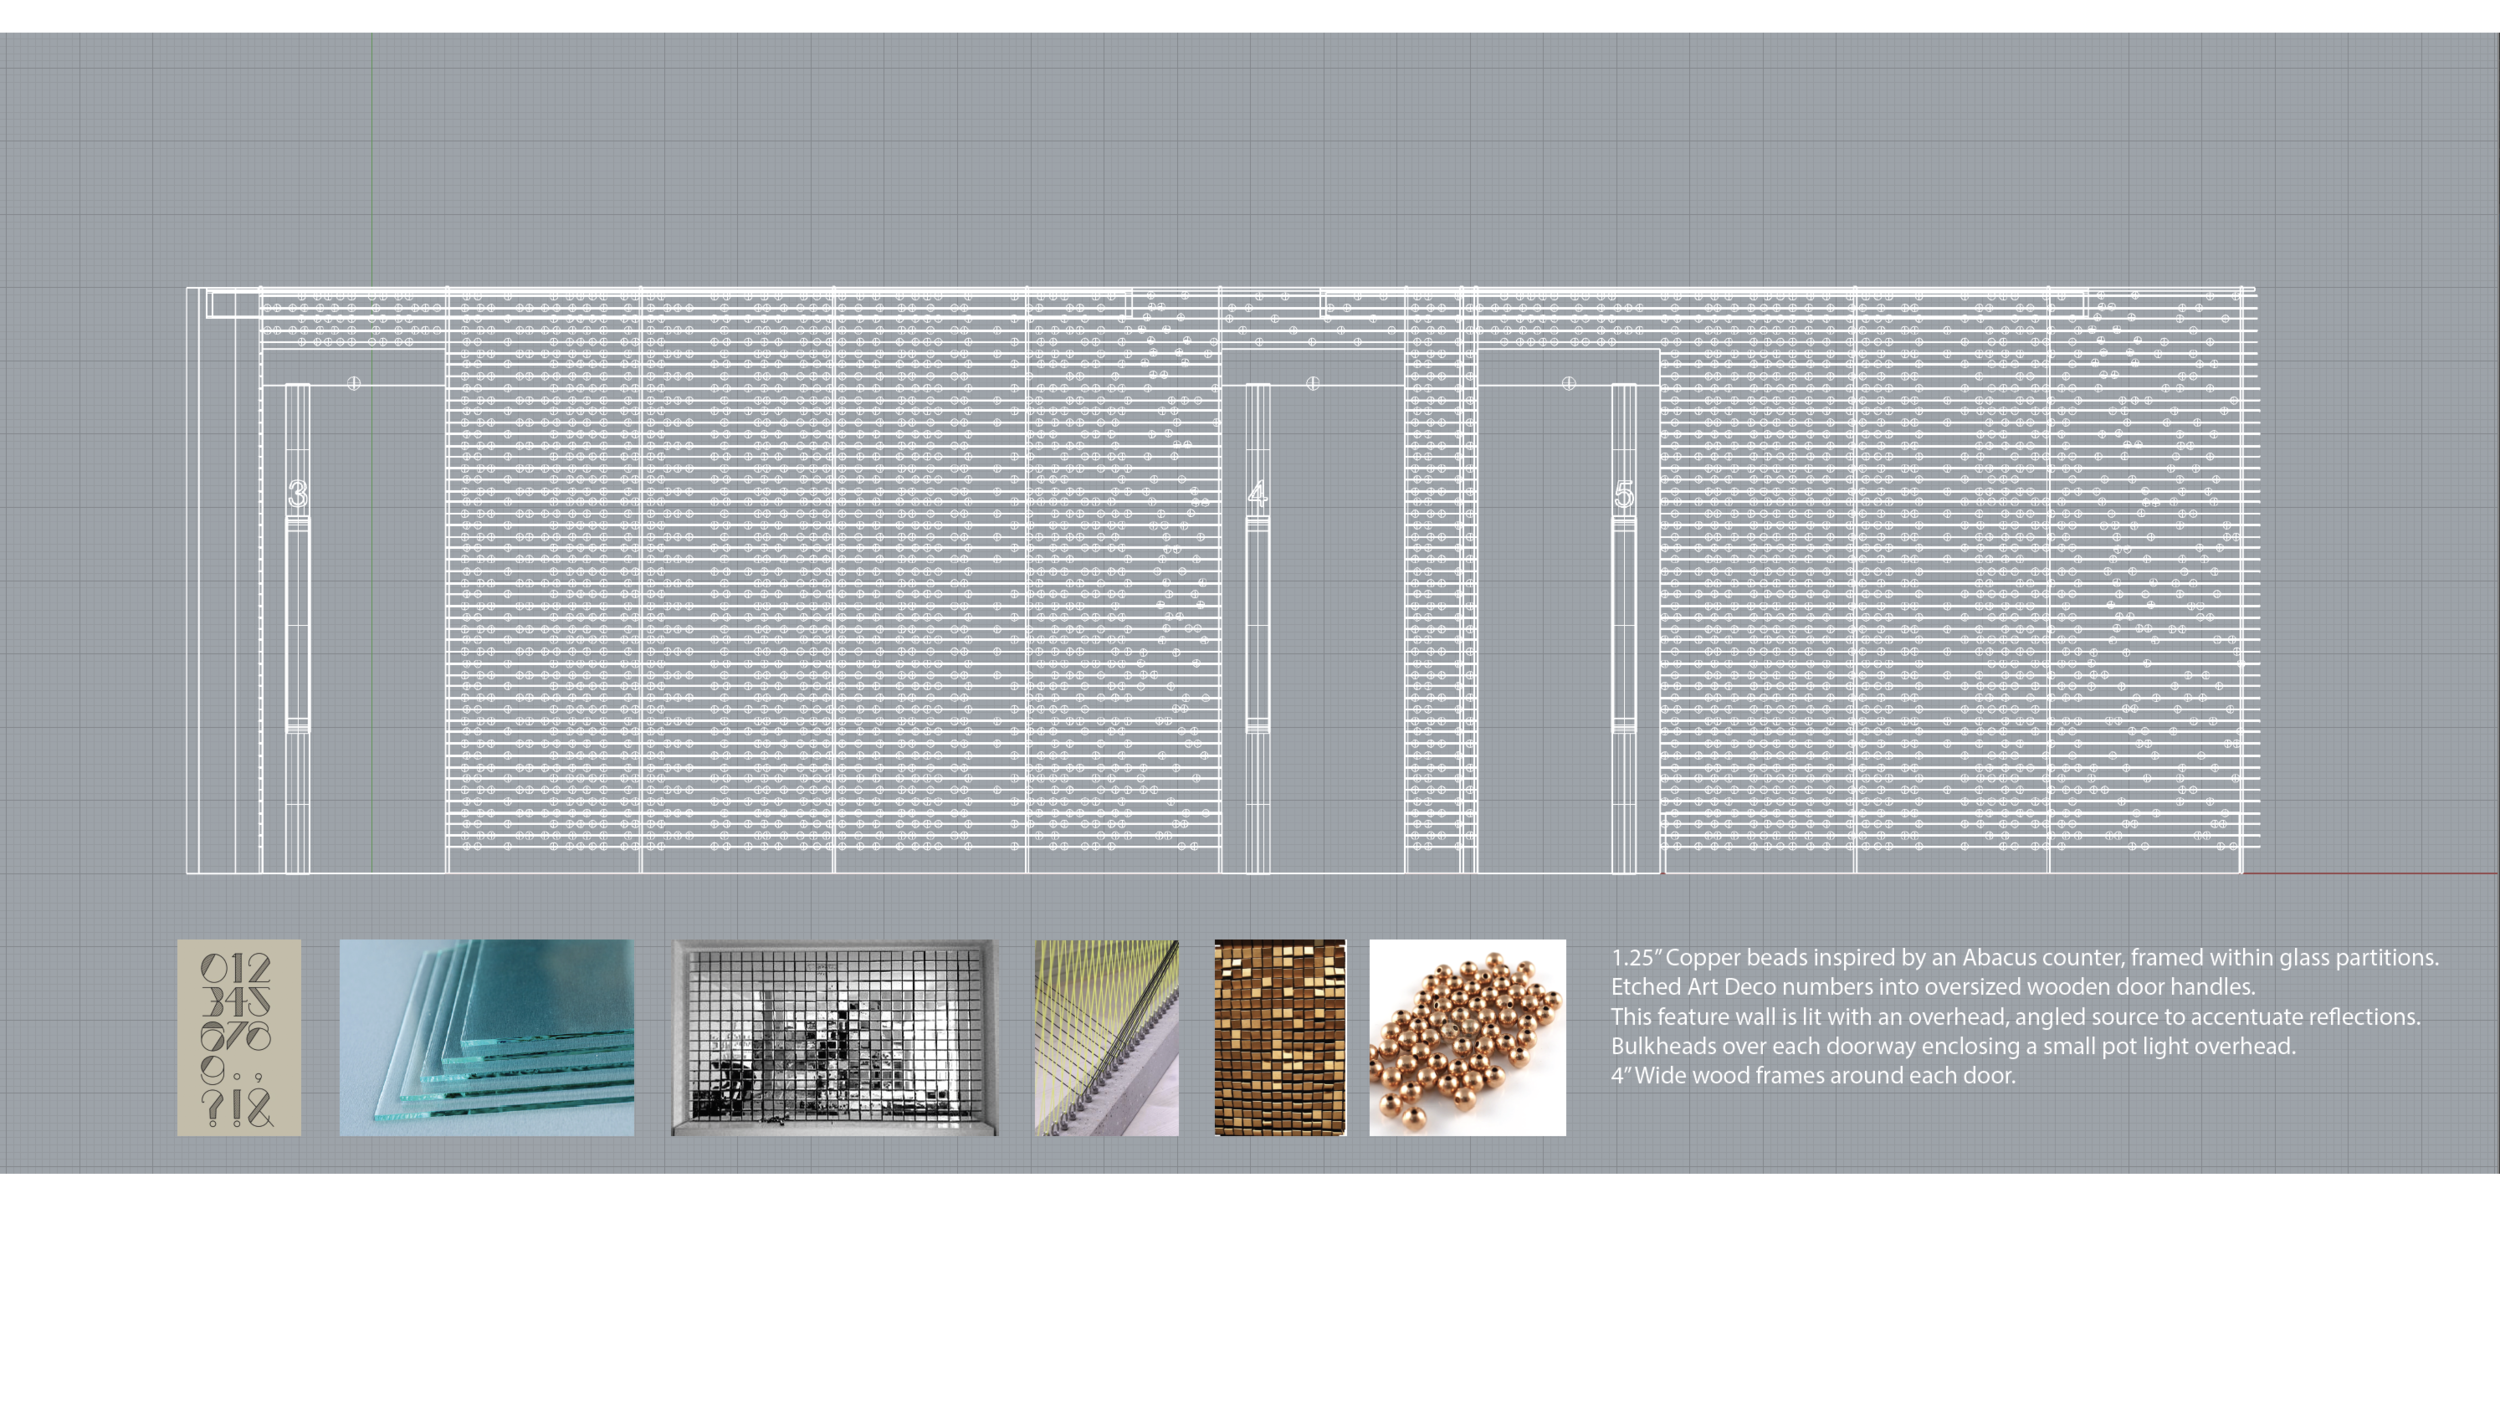The width and height of the screenshot is (2500, 1403).
Task: Select the stacked glass sheets photo
Action: (x=487, y=1037)
